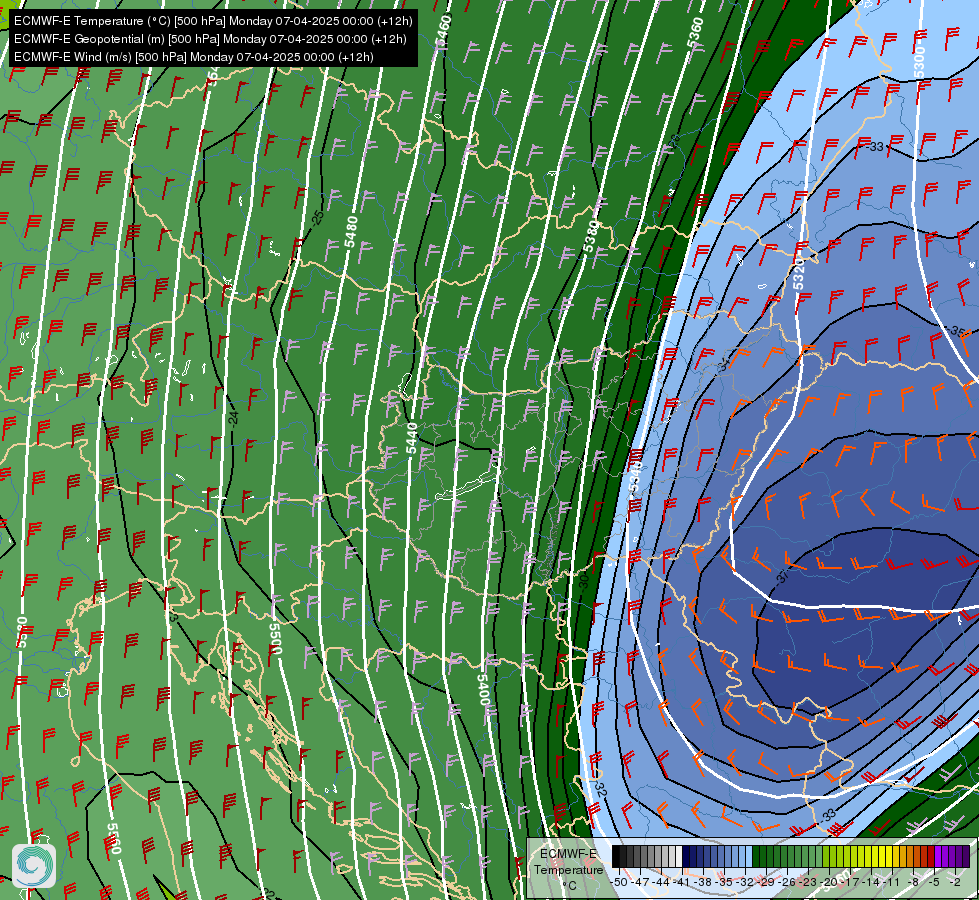Click the -2 value on the color scale

pos(955,882)
